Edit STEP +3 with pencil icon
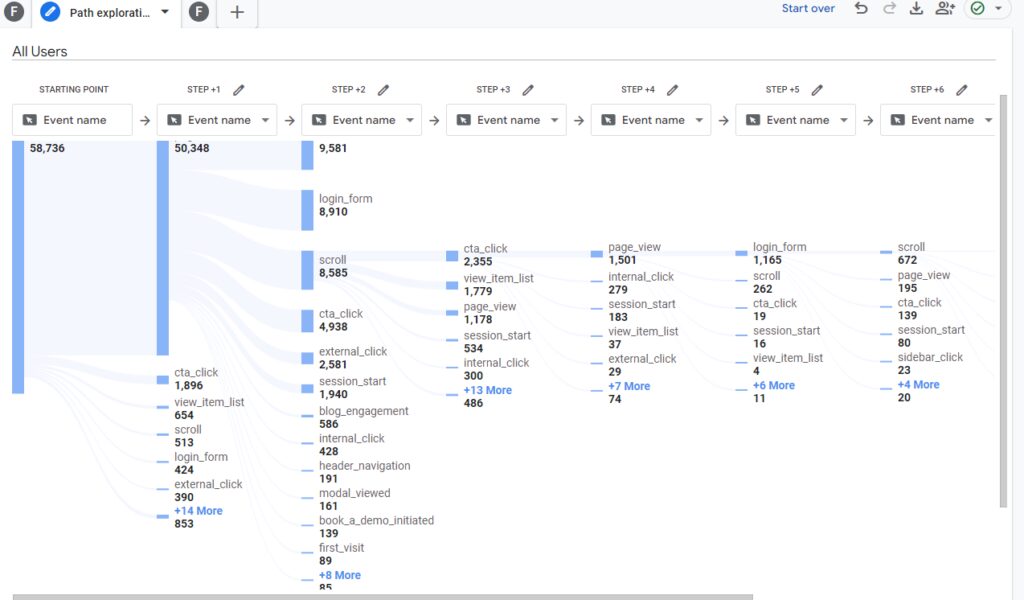 (x=528, y=89)
